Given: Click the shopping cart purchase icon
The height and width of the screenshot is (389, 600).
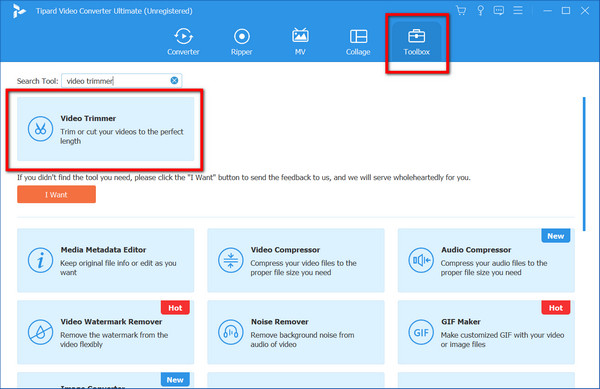Looking at the screenshot, I should coord(461,10).
